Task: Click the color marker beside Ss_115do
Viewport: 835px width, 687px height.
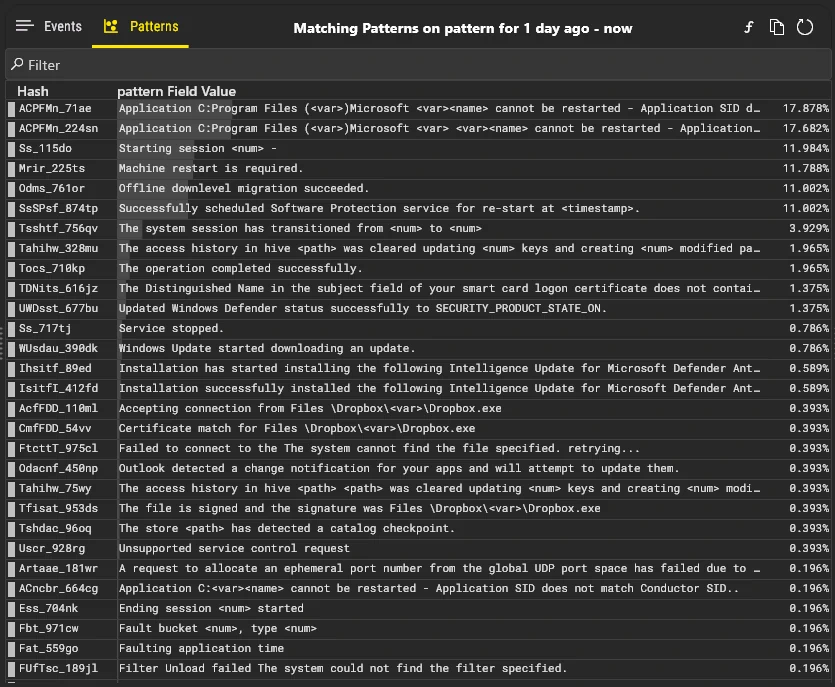Action: (11, 148)
